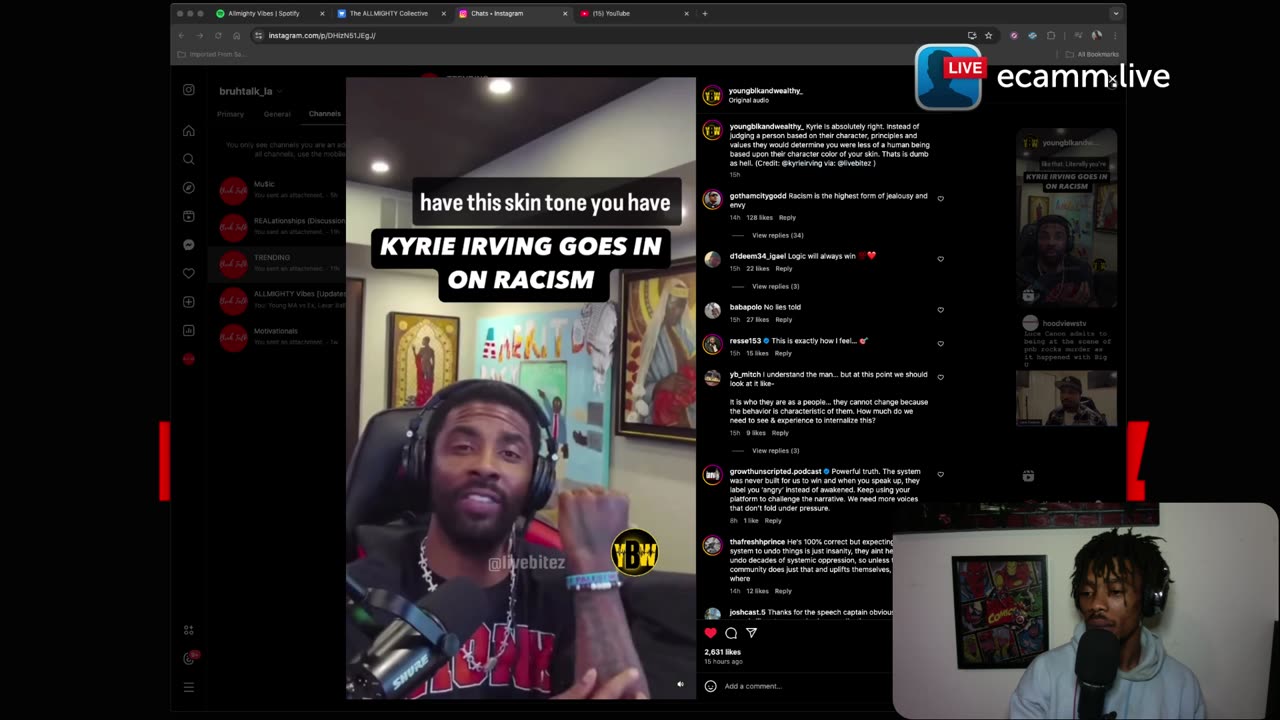
Task: Like yb_mitch's comment heart
Action: 941,378
